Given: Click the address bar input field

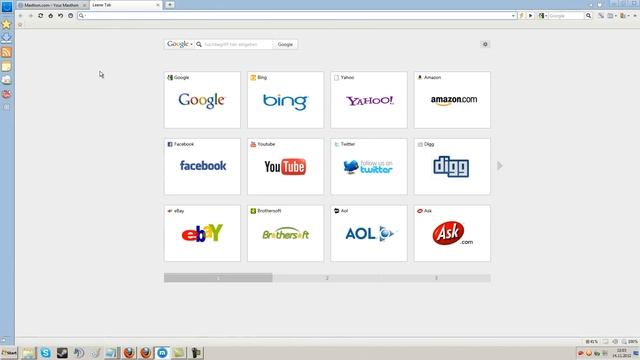Looking at the screenshot, I should [297, 16].
